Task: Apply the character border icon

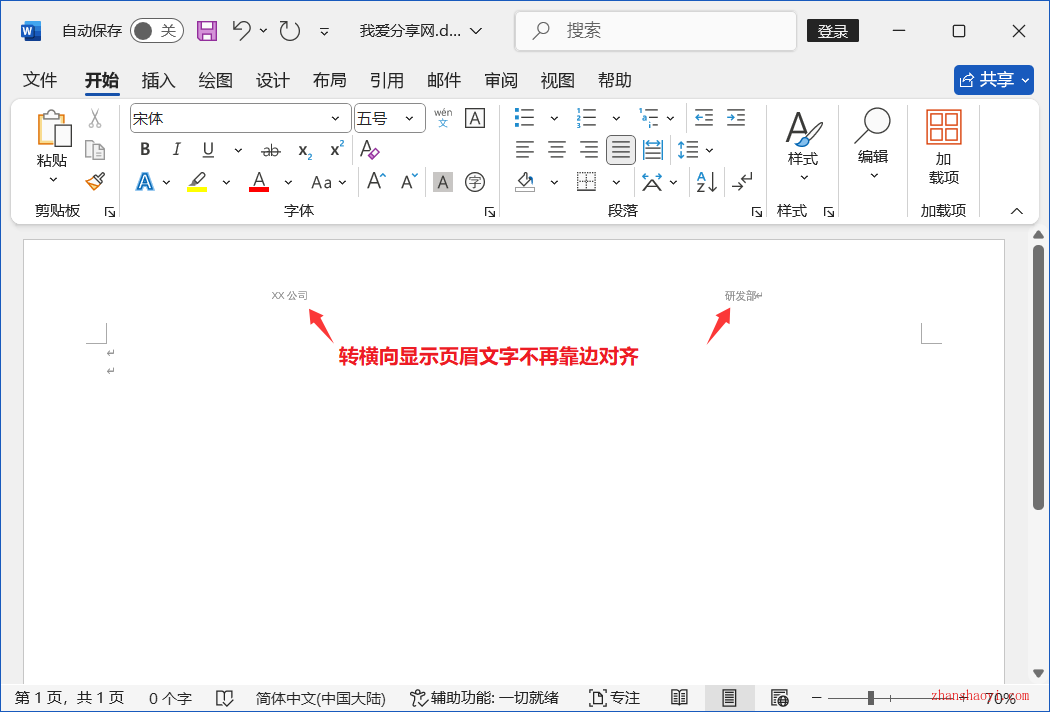Action: tap(475, 119)
